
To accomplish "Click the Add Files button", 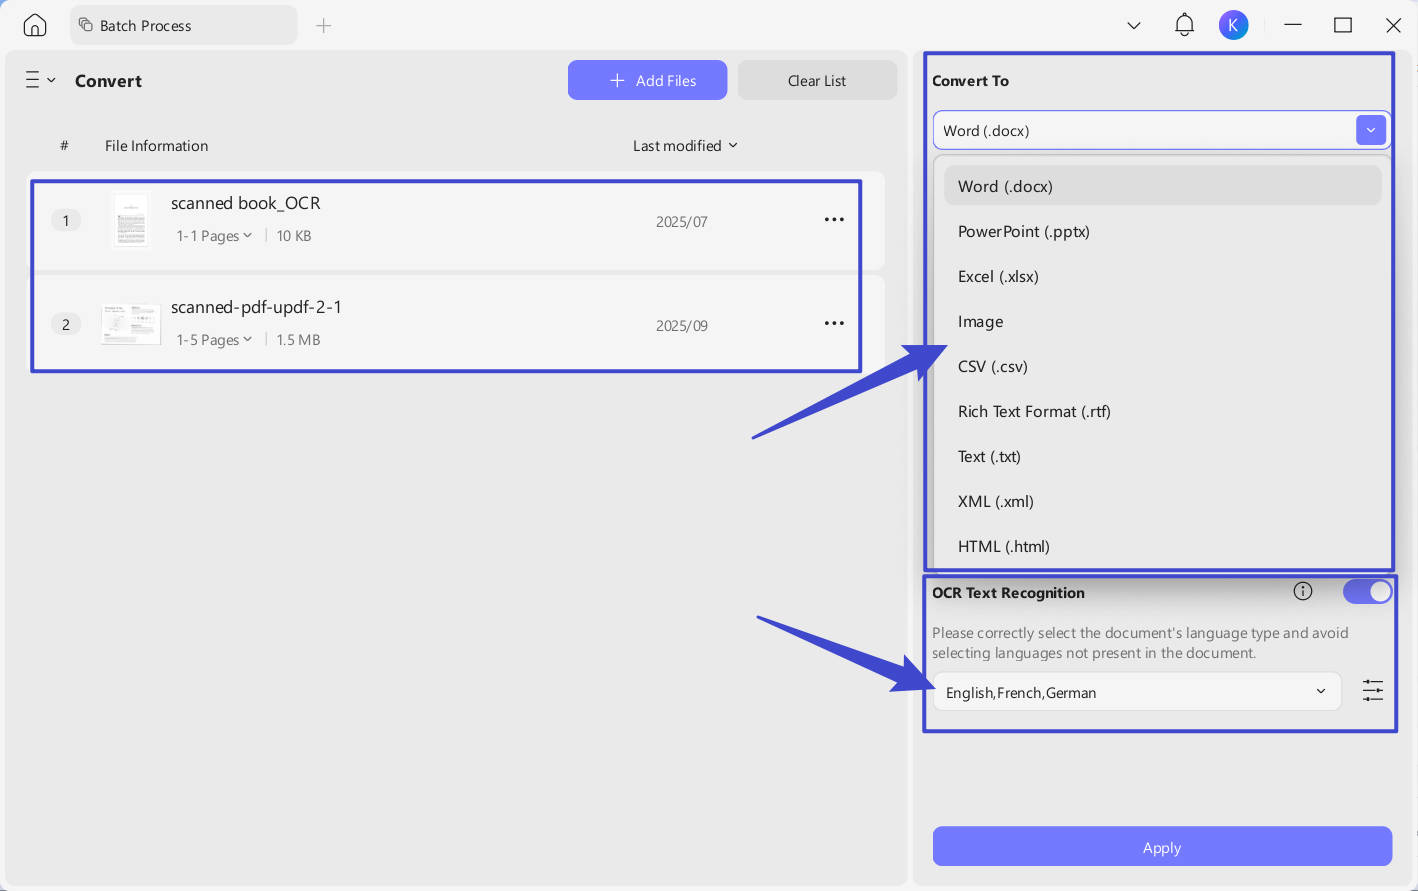I will pyautogui.click(x=647, y=80).
